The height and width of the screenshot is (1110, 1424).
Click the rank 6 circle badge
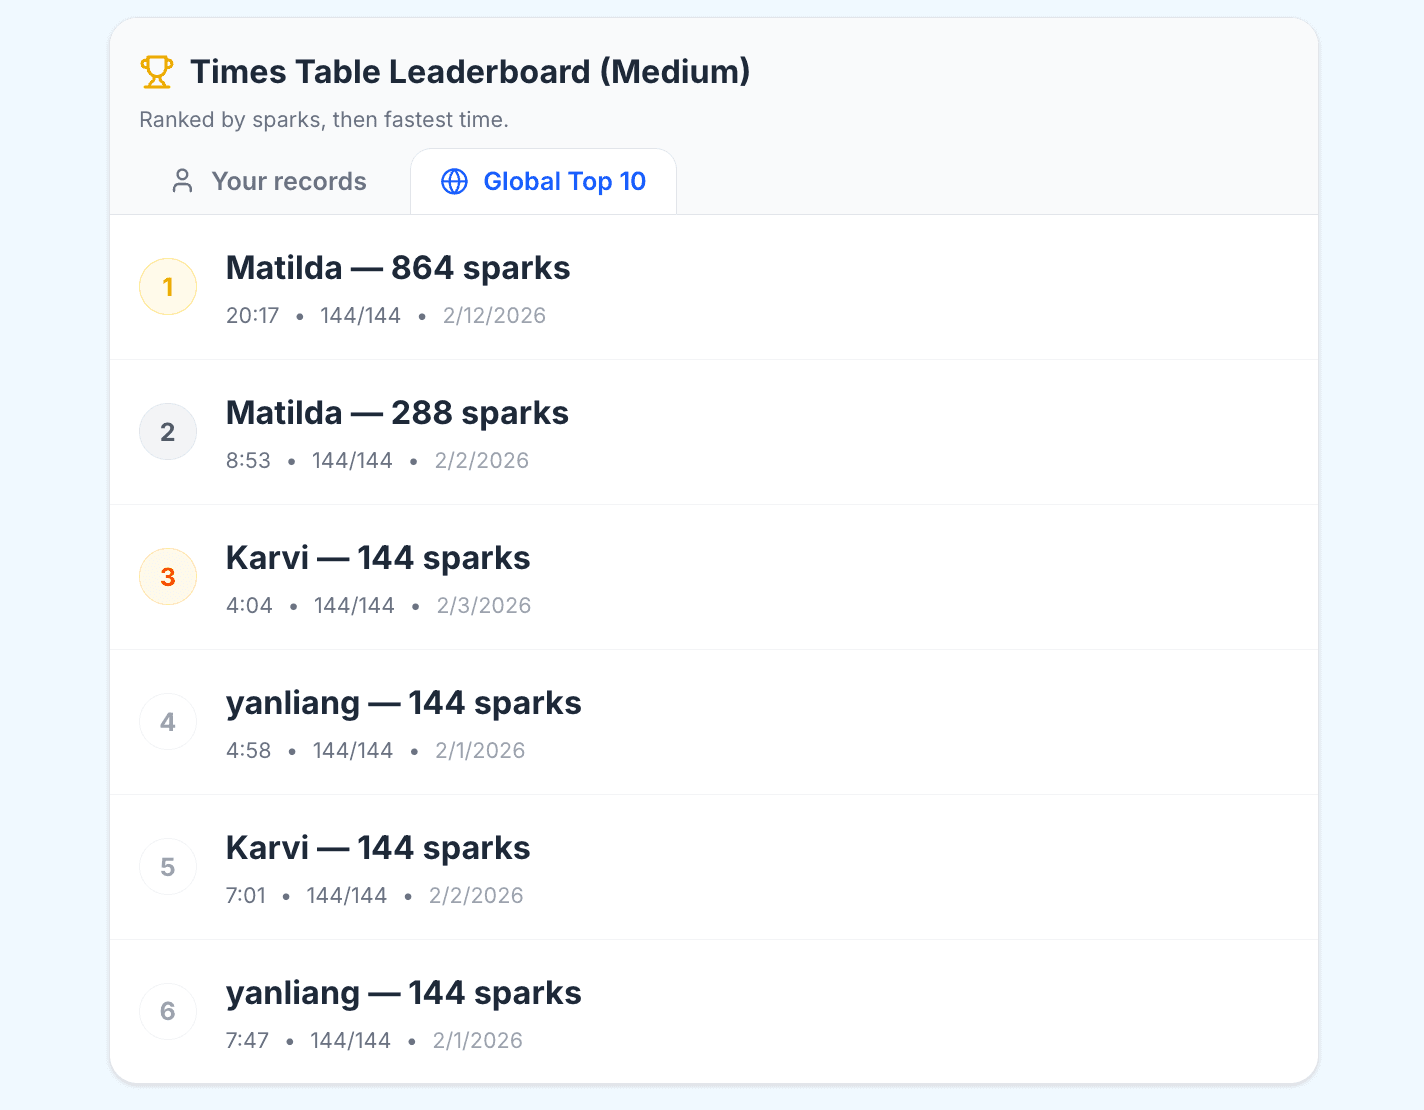pos(168,1011)
